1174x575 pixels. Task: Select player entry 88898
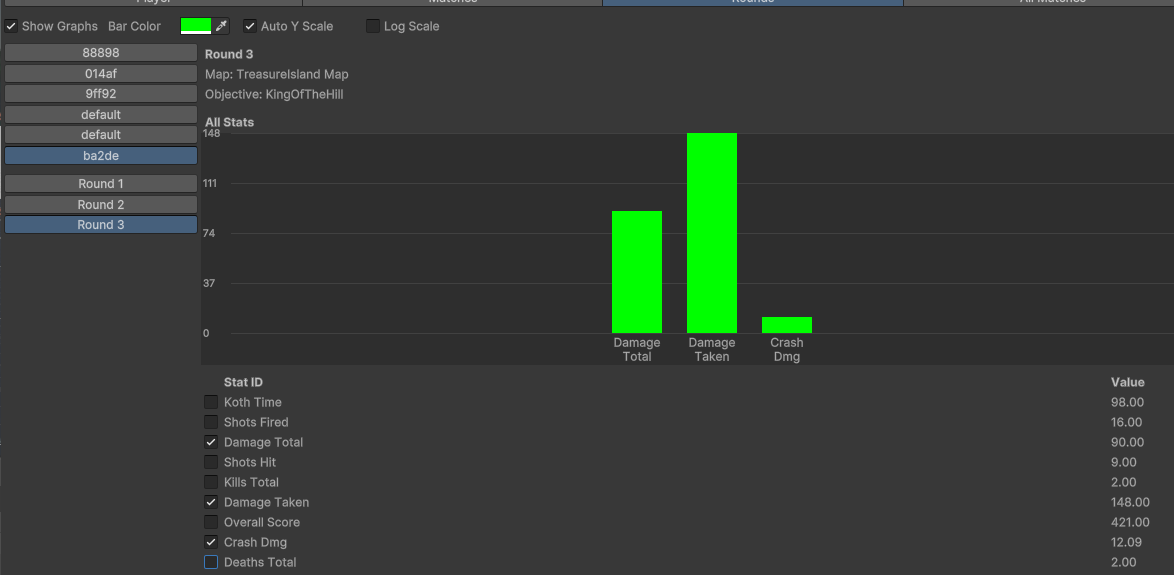click(101, 52)
